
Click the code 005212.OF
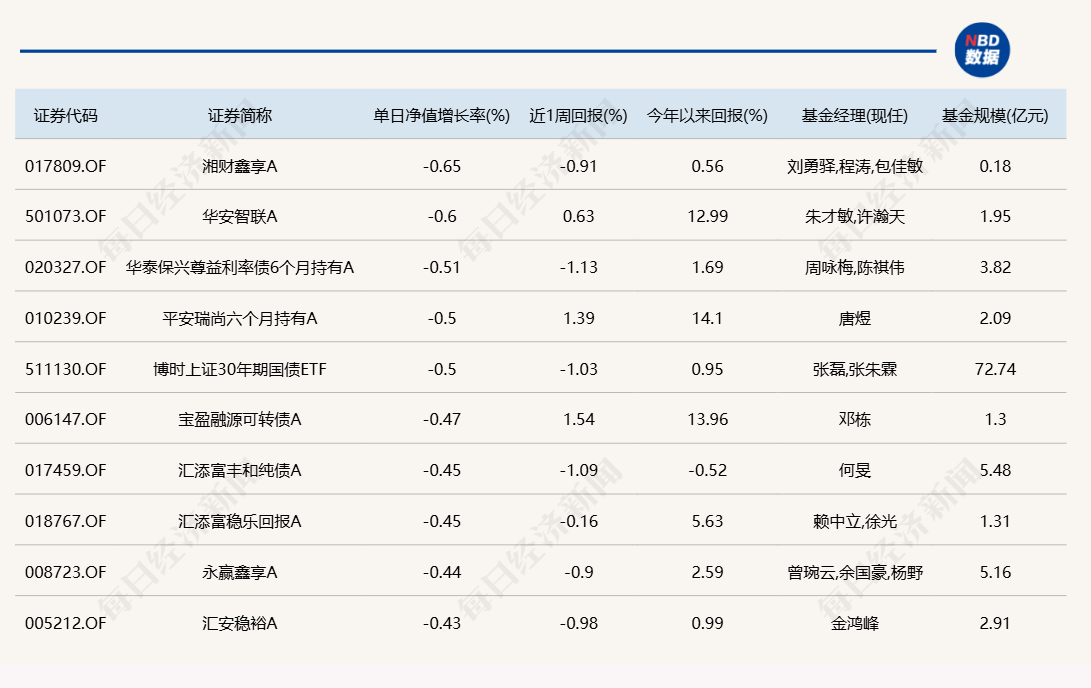(x=65, y=623)
